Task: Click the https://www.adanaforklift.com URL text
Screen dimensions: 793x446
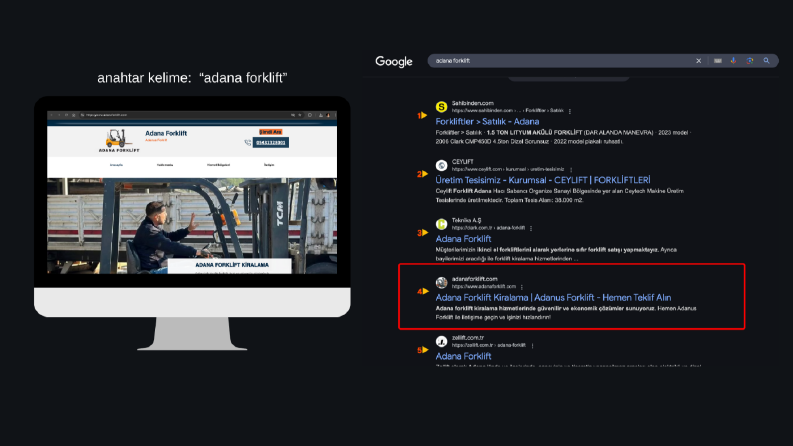Action: [x=483, y=286]
